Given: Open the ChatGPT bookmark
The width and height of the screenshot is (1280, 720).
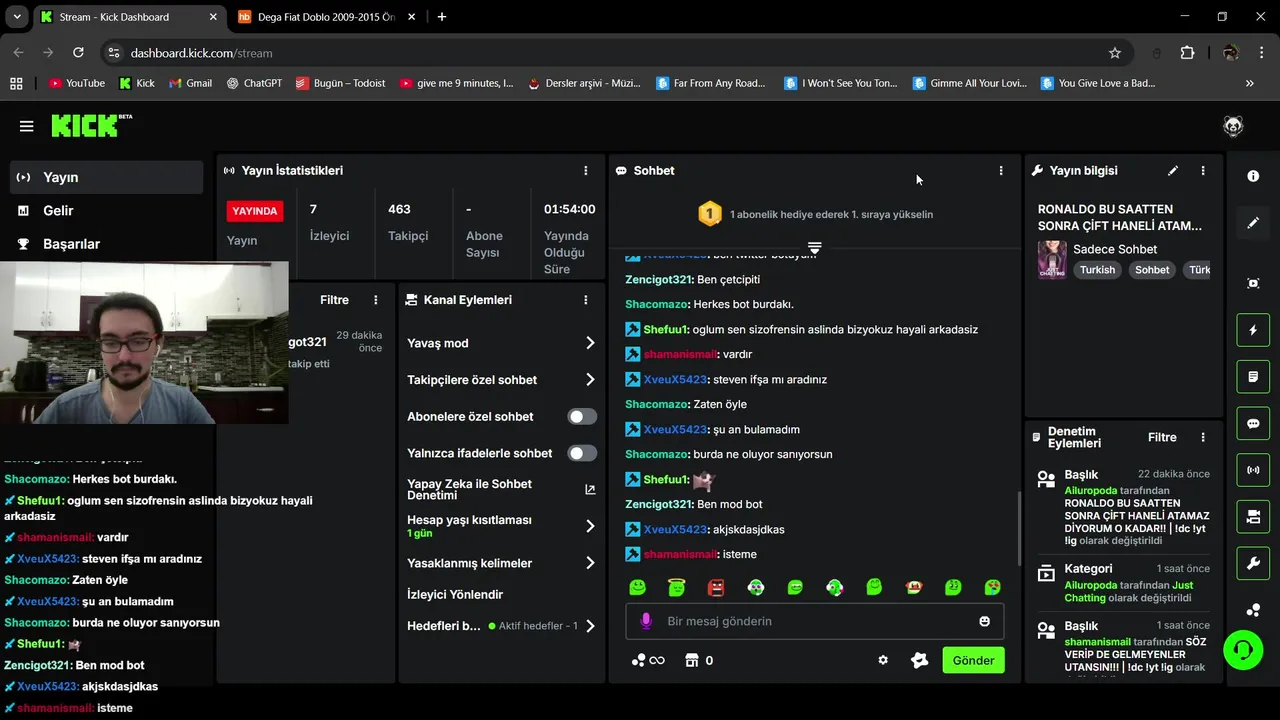Looking at the screenshot, I should (254, 83).
